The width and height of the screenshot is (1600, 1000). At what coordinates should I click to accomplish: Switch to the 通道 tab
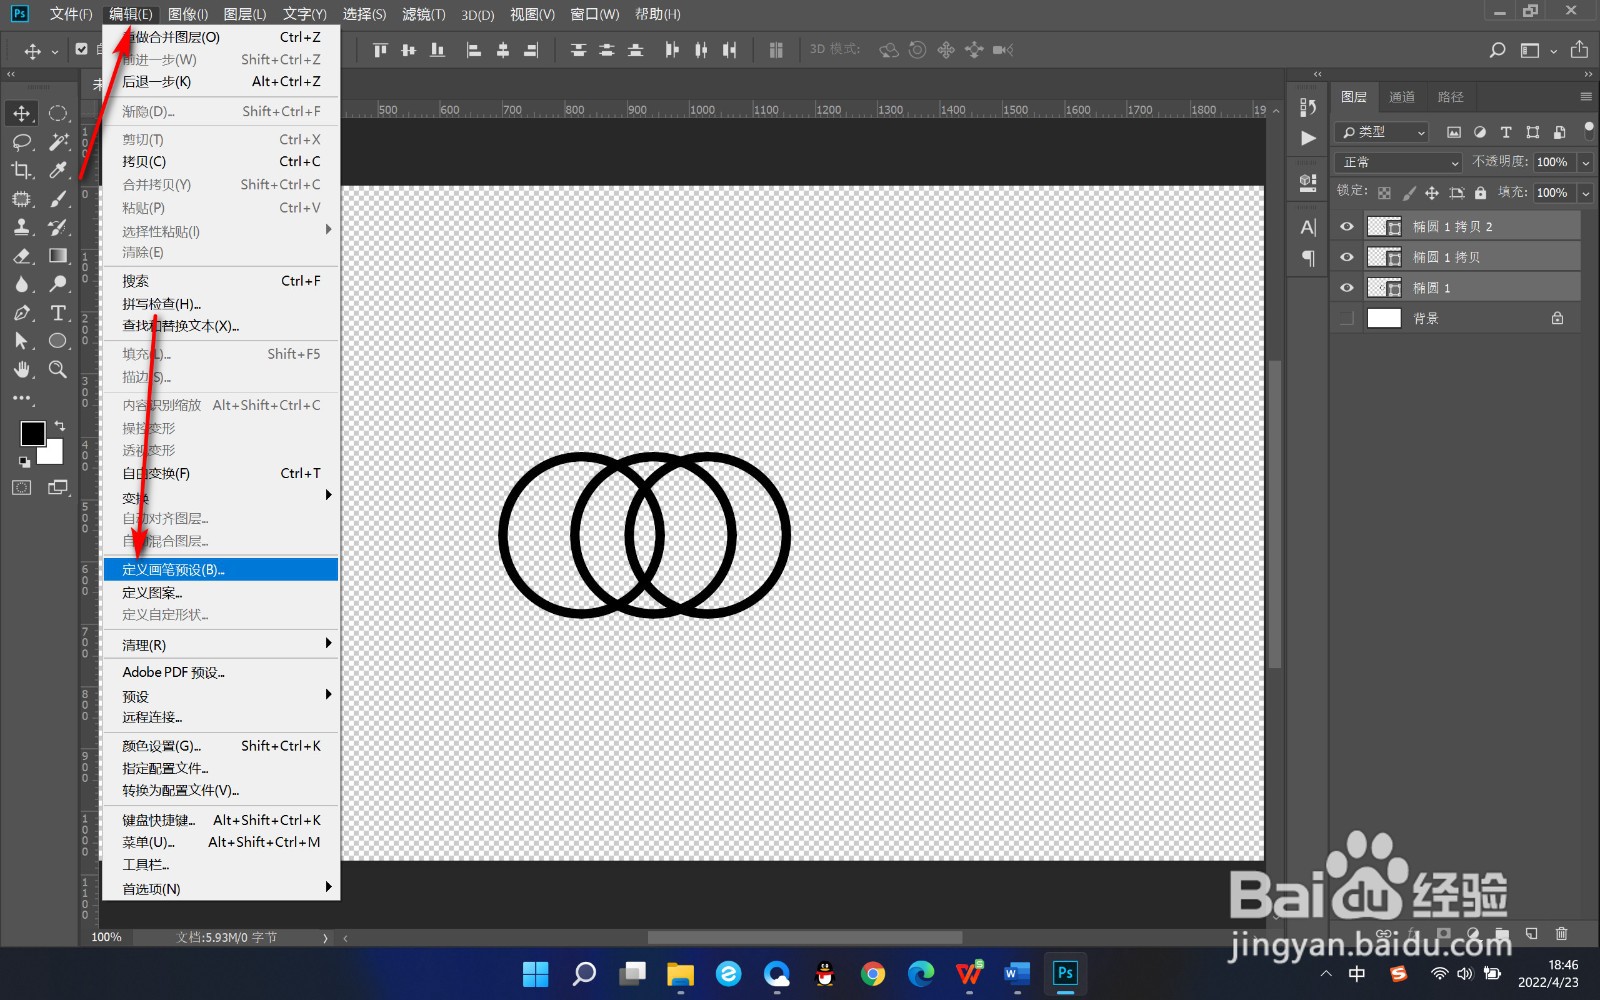point(1402,97)
